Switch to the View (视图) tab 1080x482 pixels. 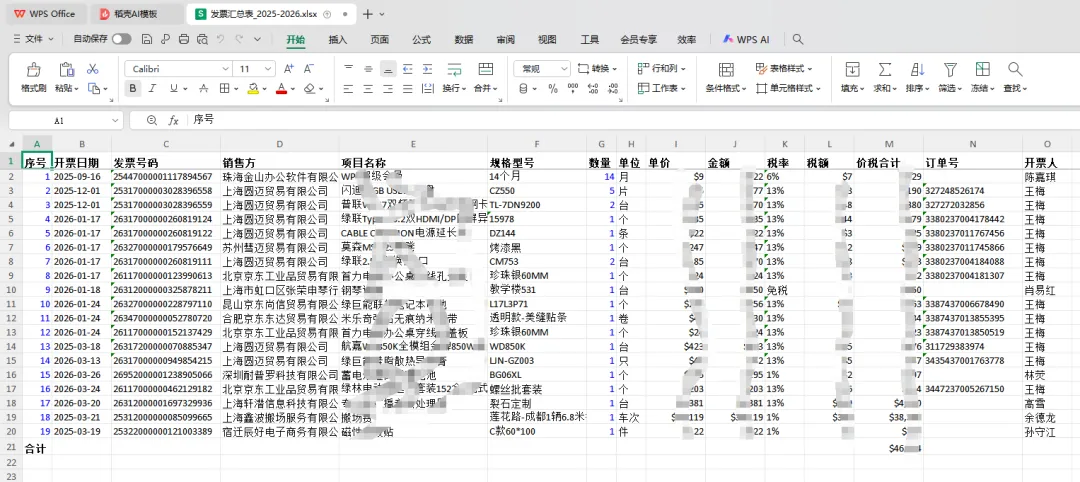pos(547,39)
